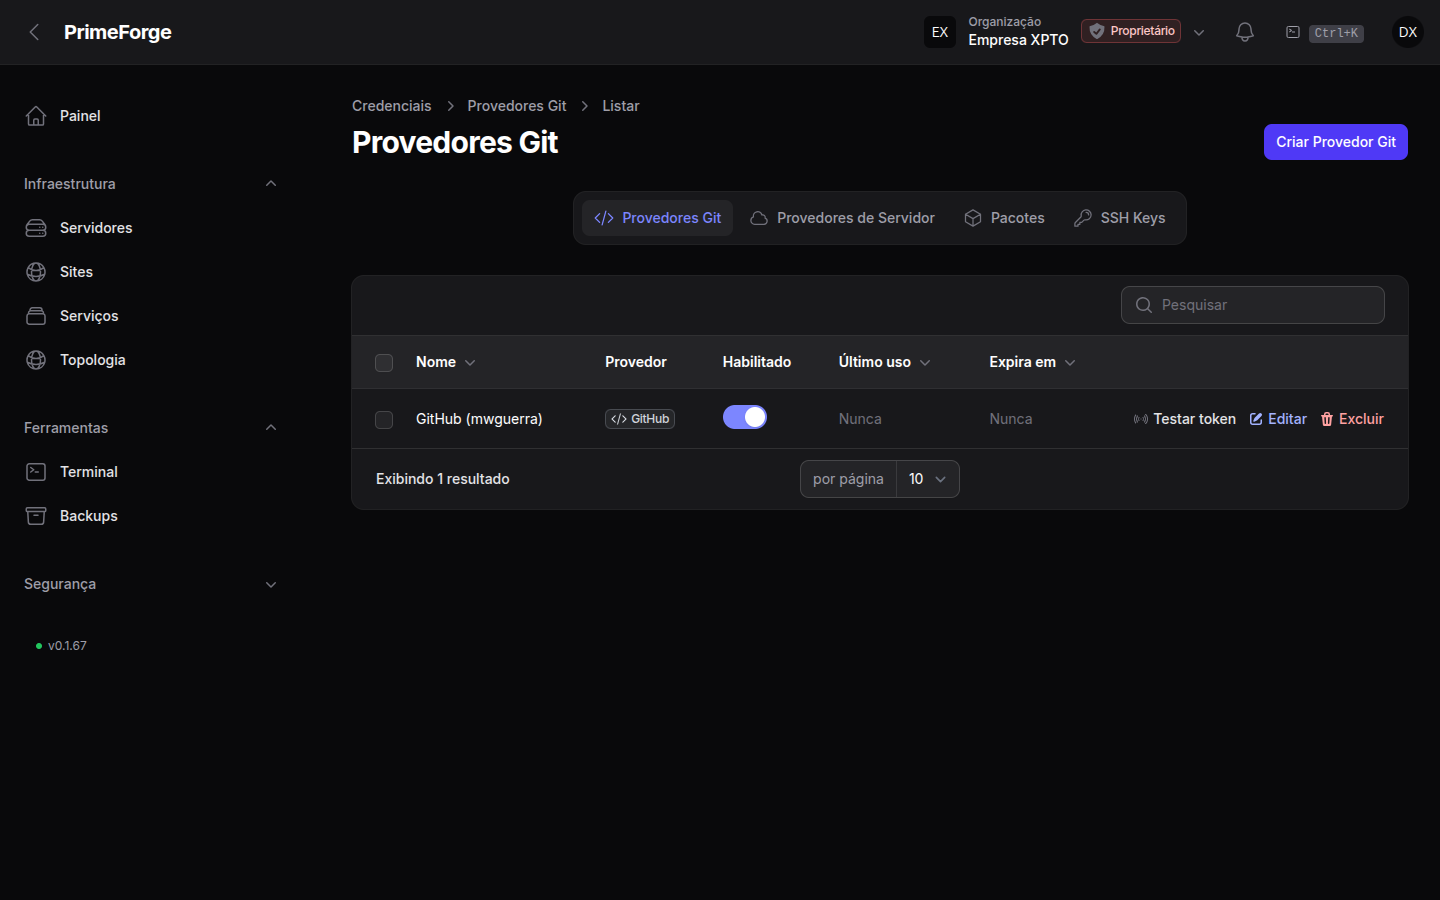Sort by the Último uso column
The image size is (1440, 900).
(884, 362)
